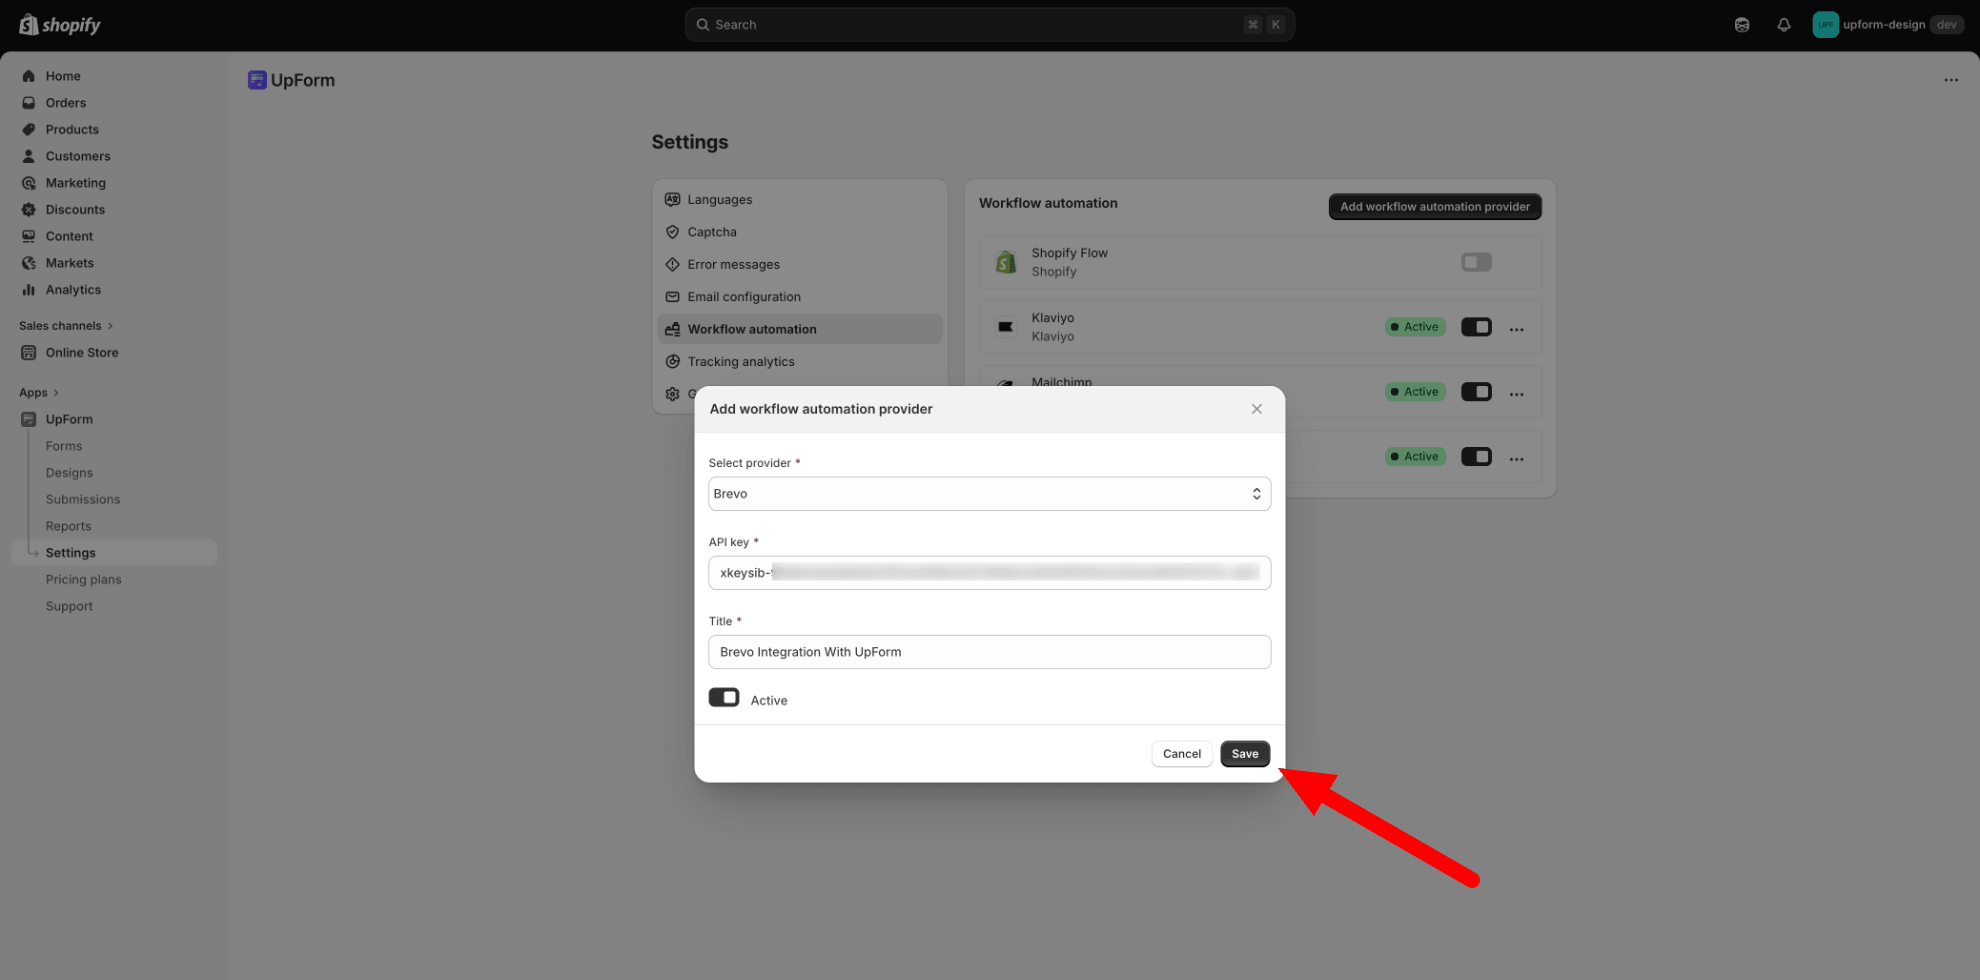
Task: Click the Error messages diamond icon
Action: (673, 265)
